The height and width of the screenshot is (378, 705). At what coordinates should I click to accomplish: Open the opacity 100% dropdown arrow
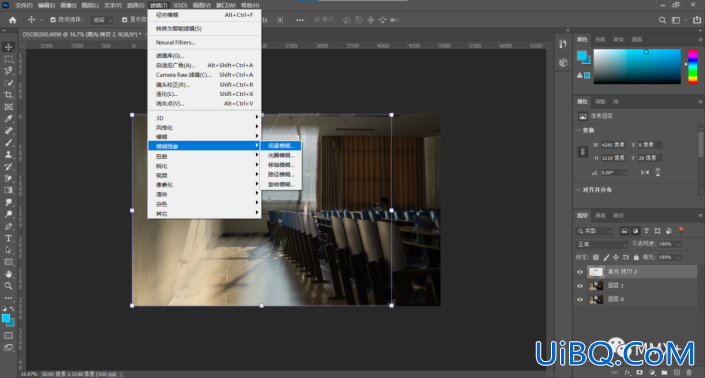[x=679, y=244]
